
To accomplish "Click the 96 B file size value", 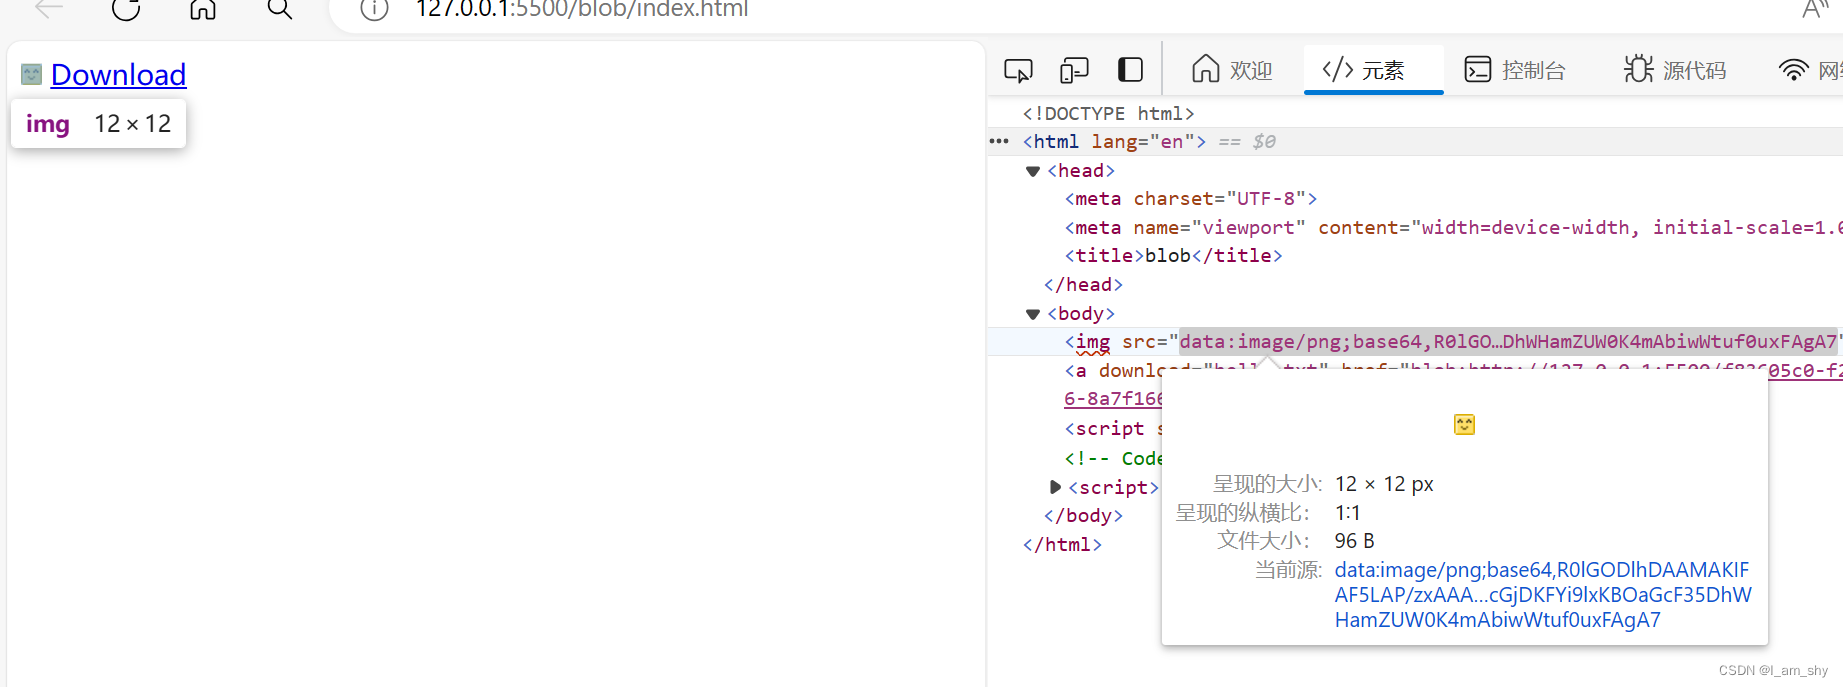I will (1354, 541).
